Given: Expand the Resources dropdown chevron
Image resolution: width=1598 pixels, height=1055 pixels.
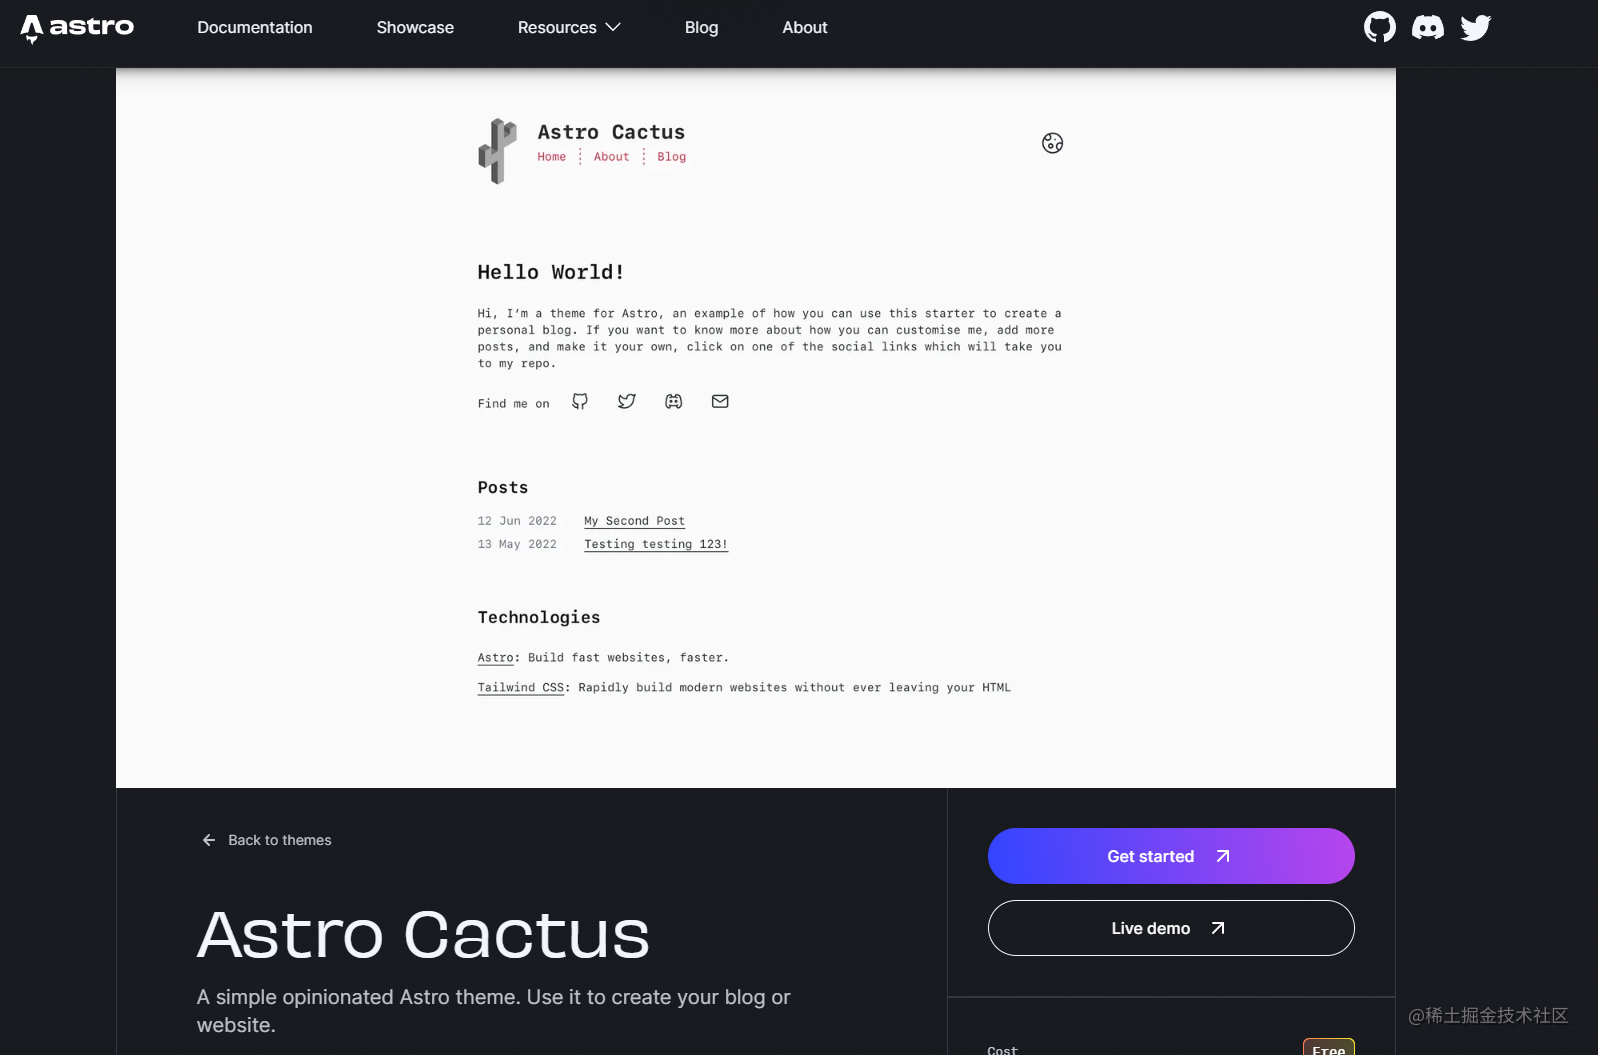Looking at the screenshot, I should (x=613, y=27).
